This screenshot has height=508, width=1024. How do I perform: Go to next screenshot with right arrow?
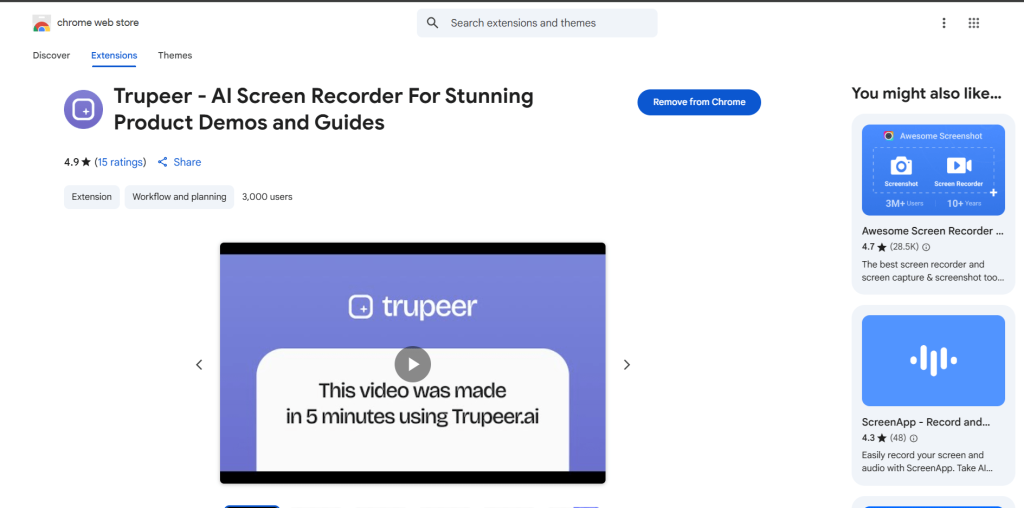click(x=626, y=364)
